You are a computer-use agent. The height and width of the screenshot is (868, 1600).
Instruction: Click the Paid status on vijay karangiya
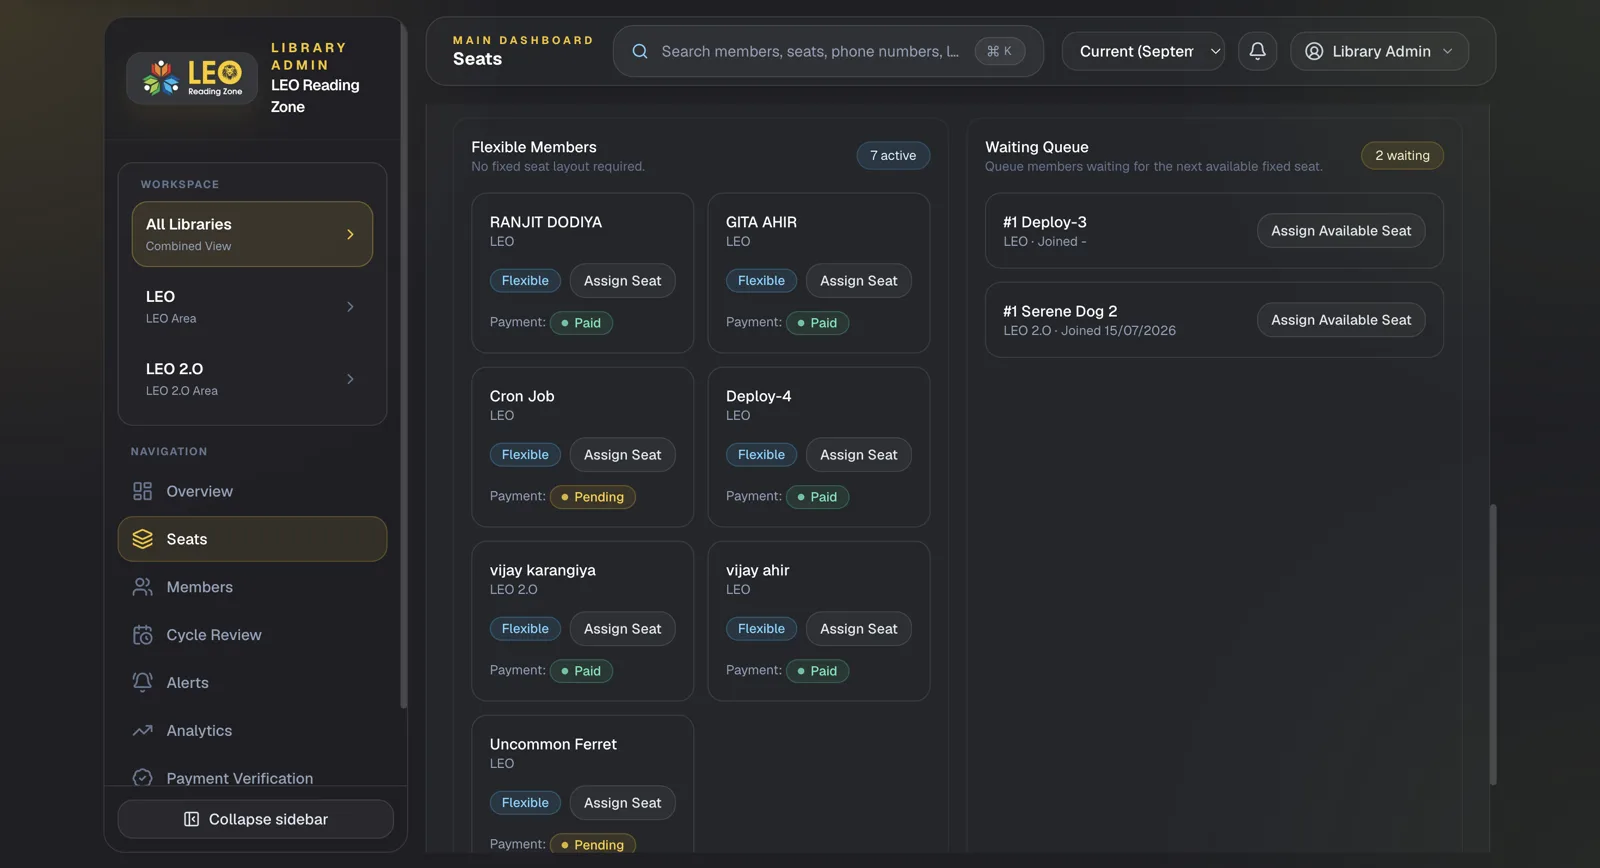pos(581,671)
